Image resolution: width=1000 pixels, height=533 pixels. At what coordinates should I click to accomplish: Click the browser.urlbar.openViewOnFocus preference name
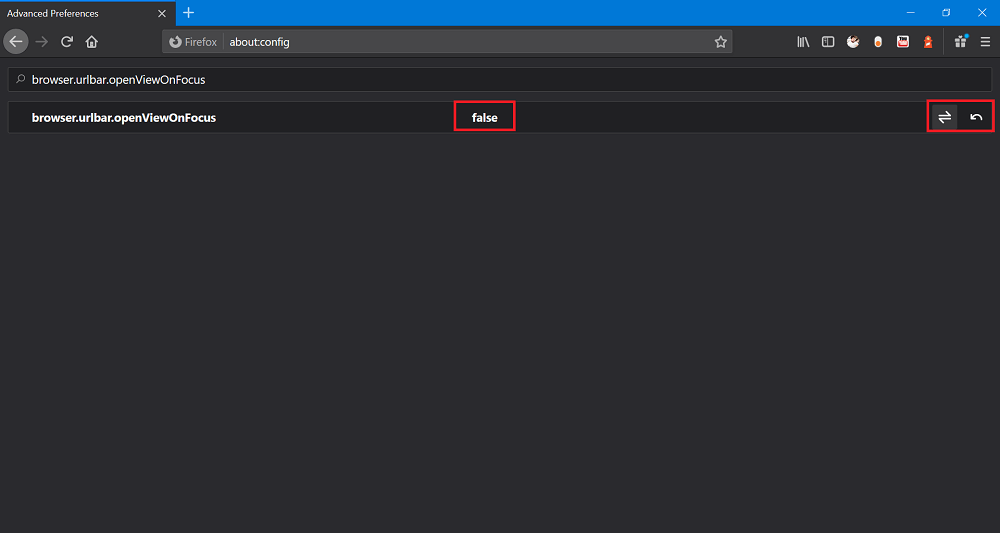click(x=124, y=118)
